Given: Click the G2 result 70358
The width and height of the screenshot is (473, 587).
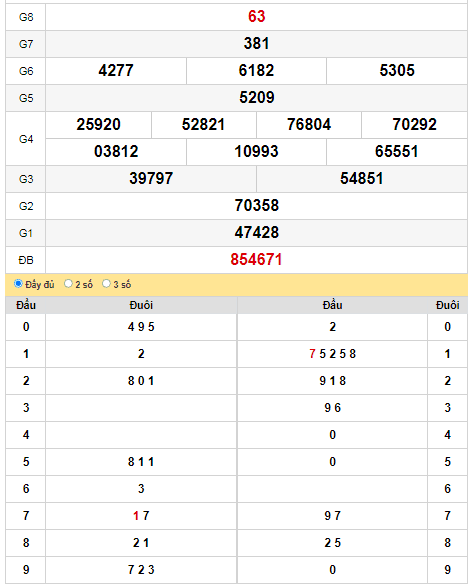Looking at the screenshot, I should (257, 206).
